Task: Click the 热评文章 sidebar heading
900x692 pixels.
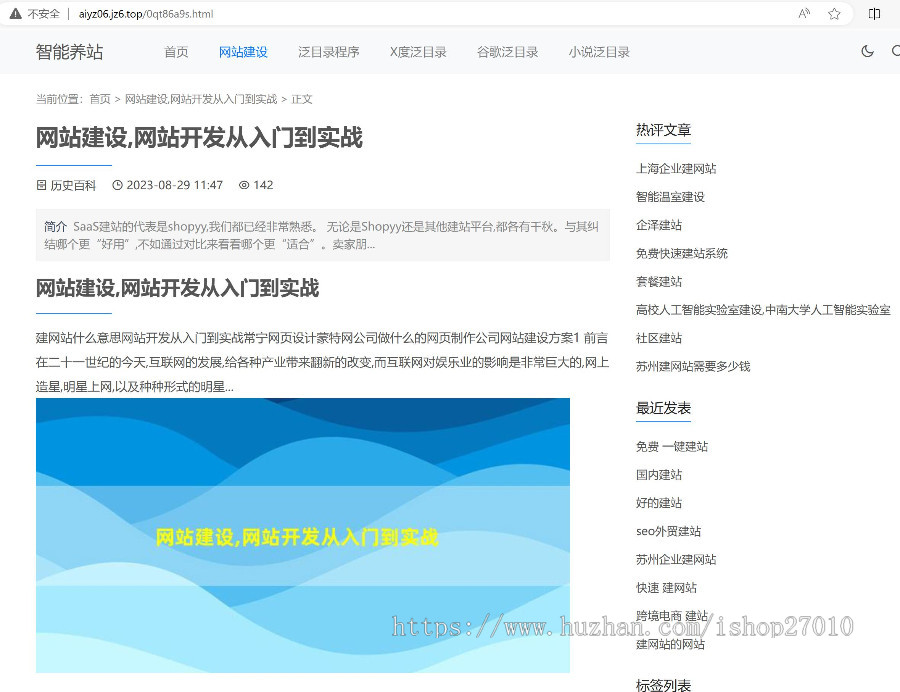Action: click(x=664, y=130)
